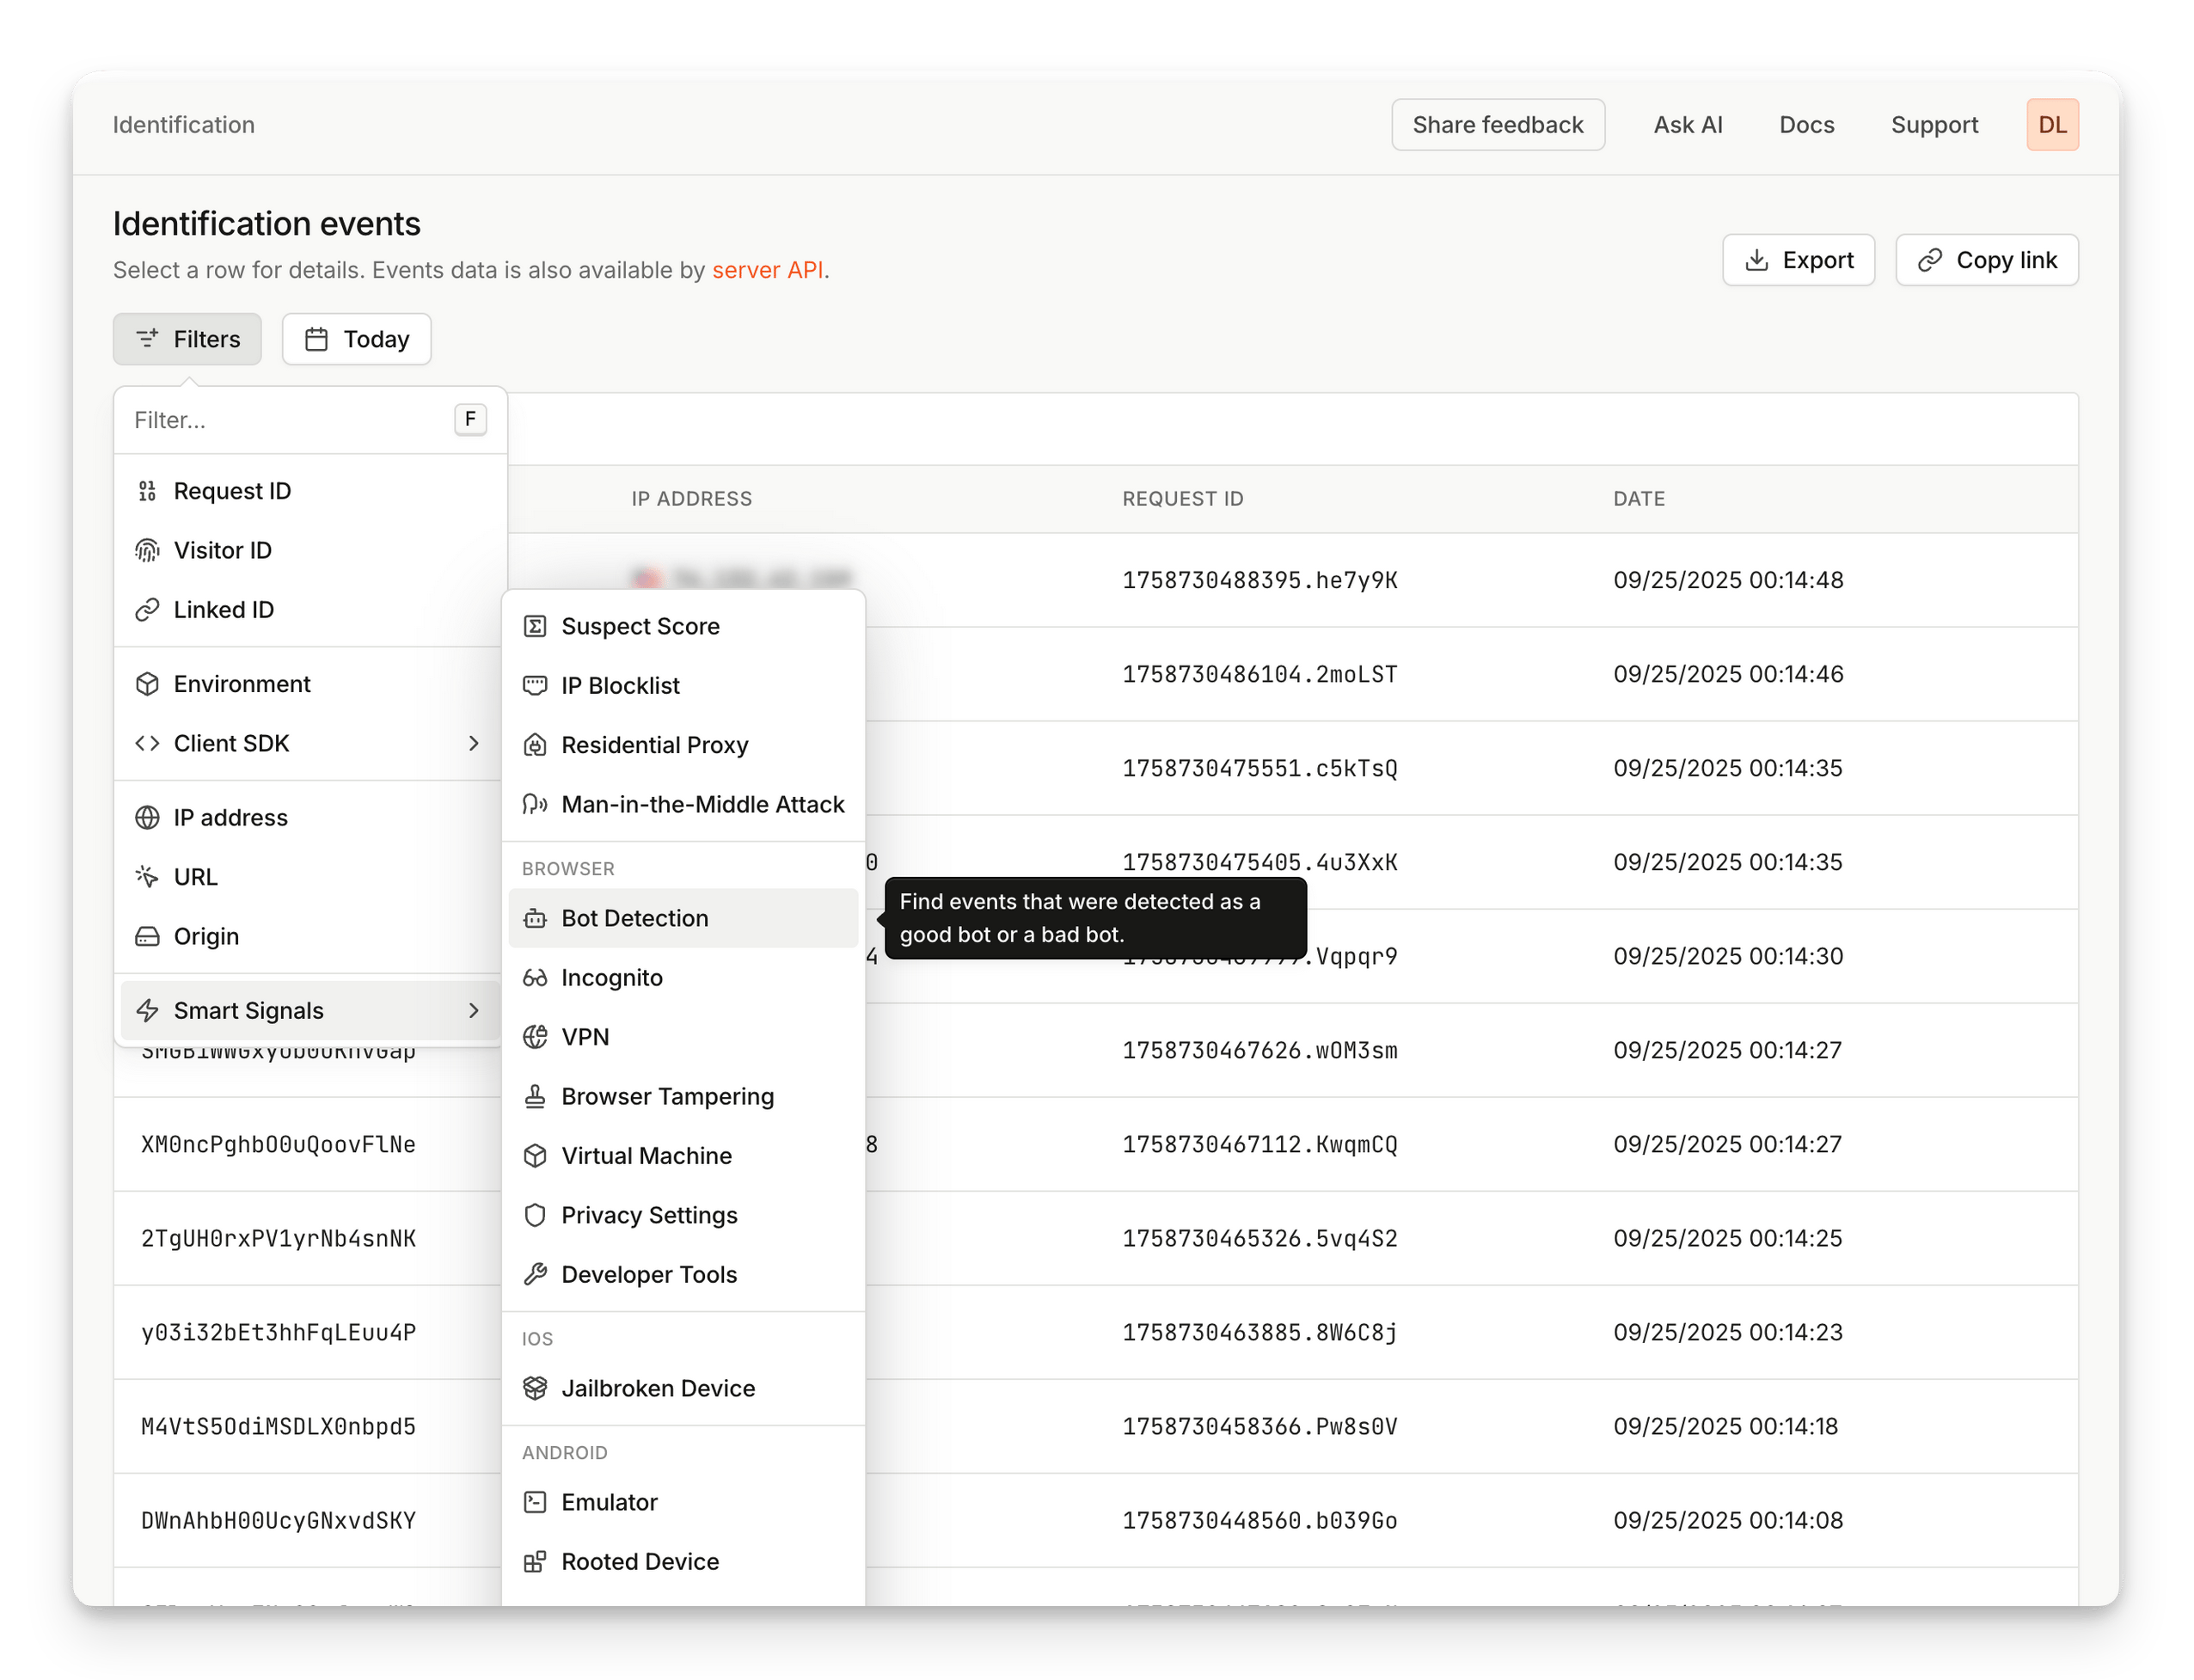
Task: Click the Virtual Machine box icon
Action: click(535, 1156)
